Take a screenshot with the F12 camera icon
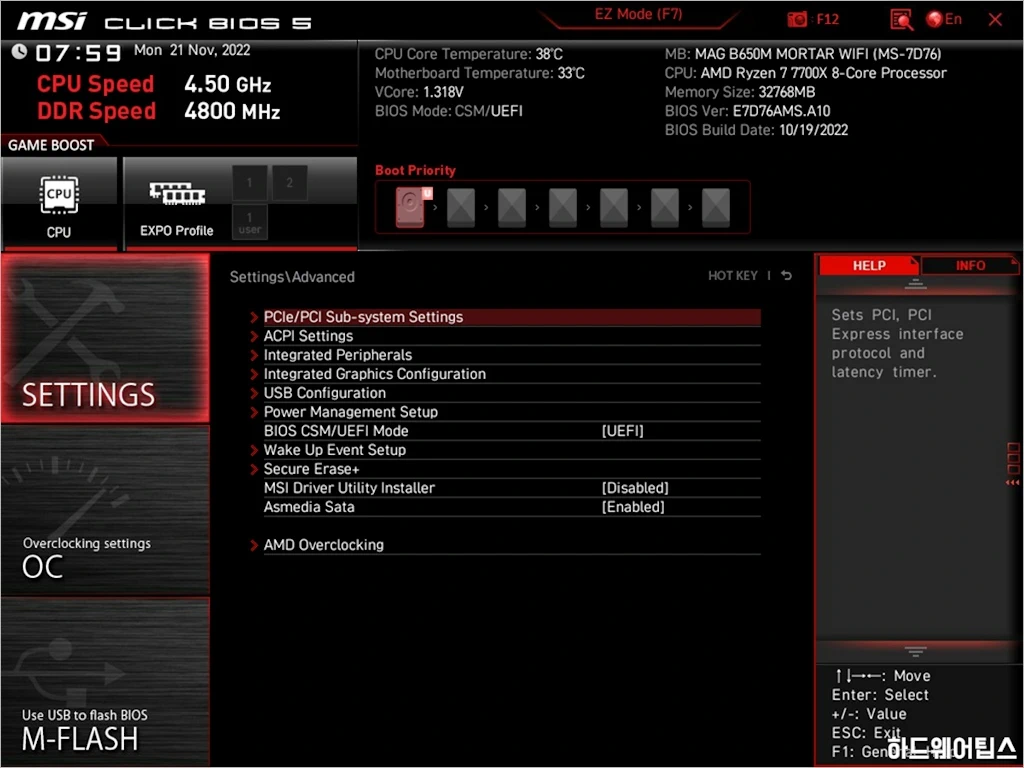This screenshot has width=1024, height=768. coord(797,20)
